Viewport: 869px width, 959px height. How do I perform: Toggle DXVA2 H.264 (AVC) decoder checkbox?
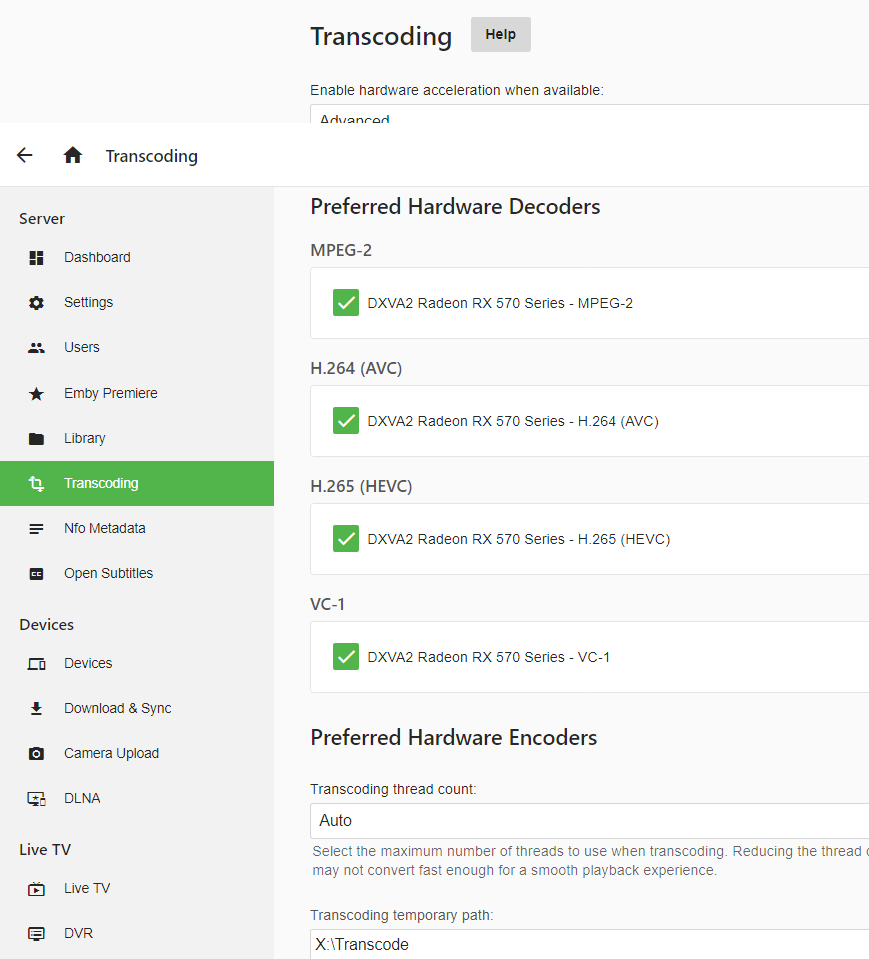[x=346, y=421]
